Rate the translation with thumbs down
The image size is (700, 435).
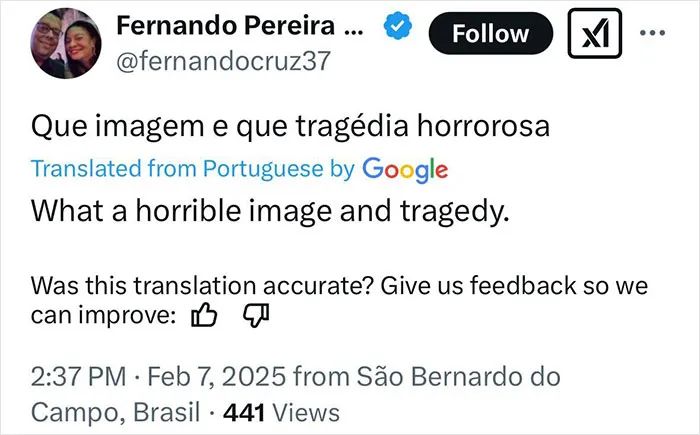[x=256, y=315]
